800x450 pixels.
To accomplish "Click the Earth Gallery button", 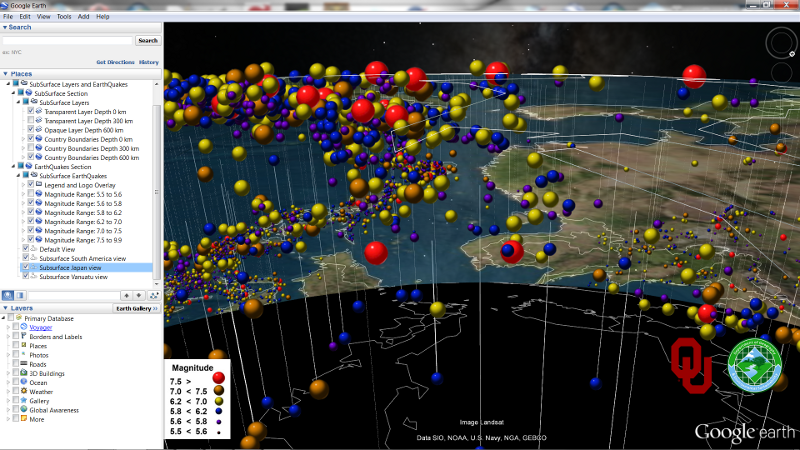I will coord(136,308).
